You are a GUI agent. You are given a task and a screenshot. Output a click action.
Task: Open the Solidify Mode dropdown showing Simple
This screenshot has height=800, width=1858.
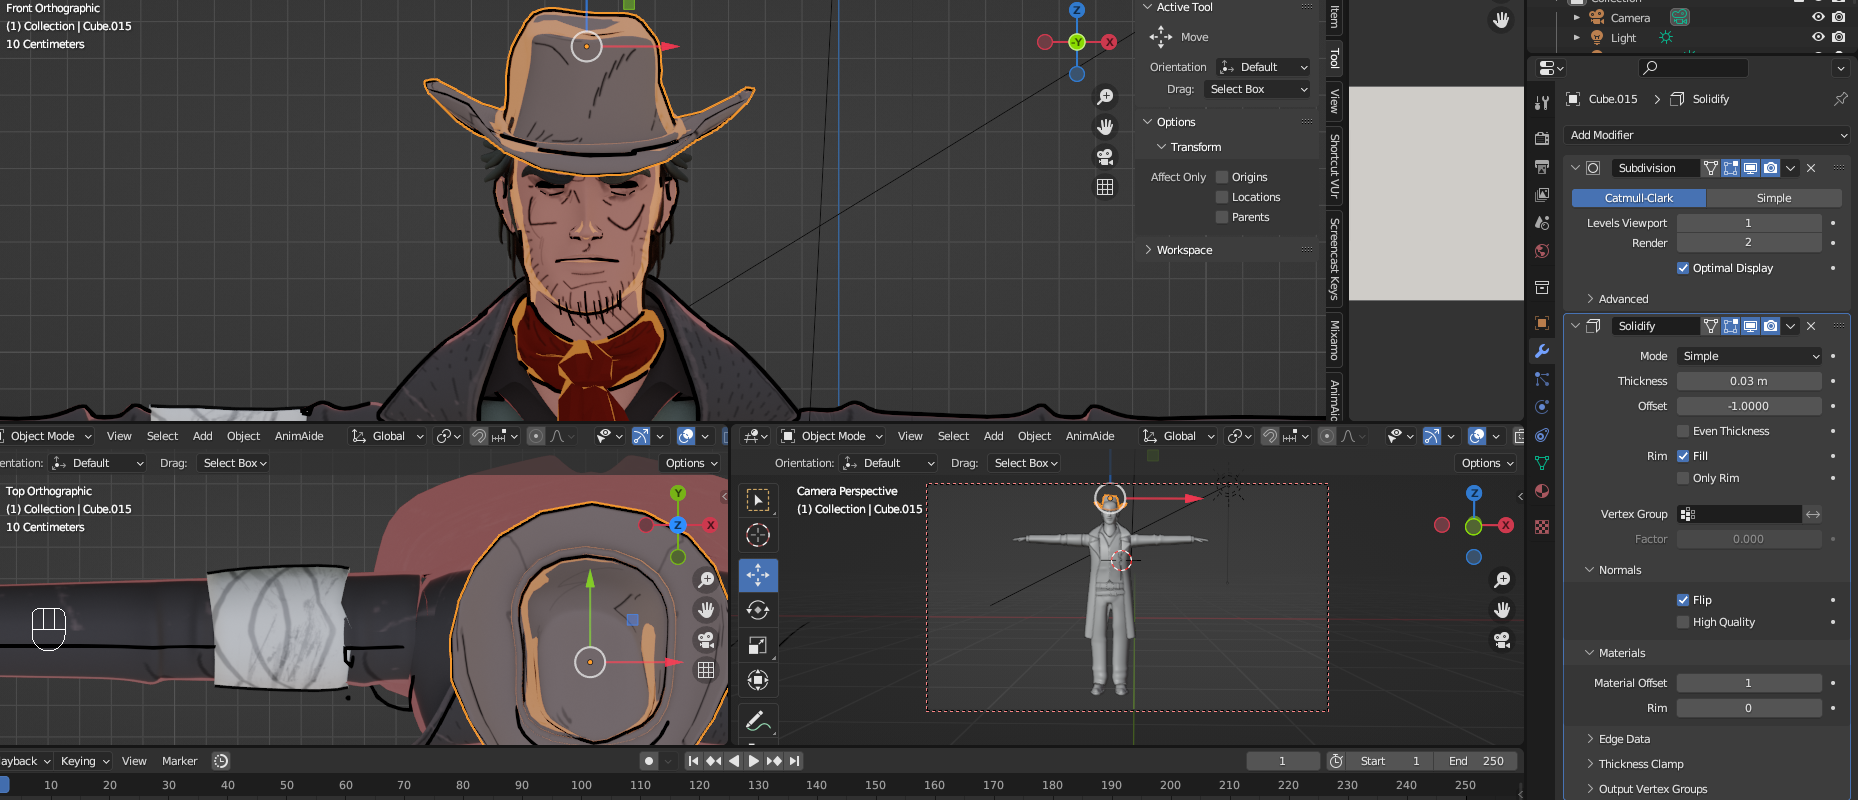click(x=1750, y=356)
